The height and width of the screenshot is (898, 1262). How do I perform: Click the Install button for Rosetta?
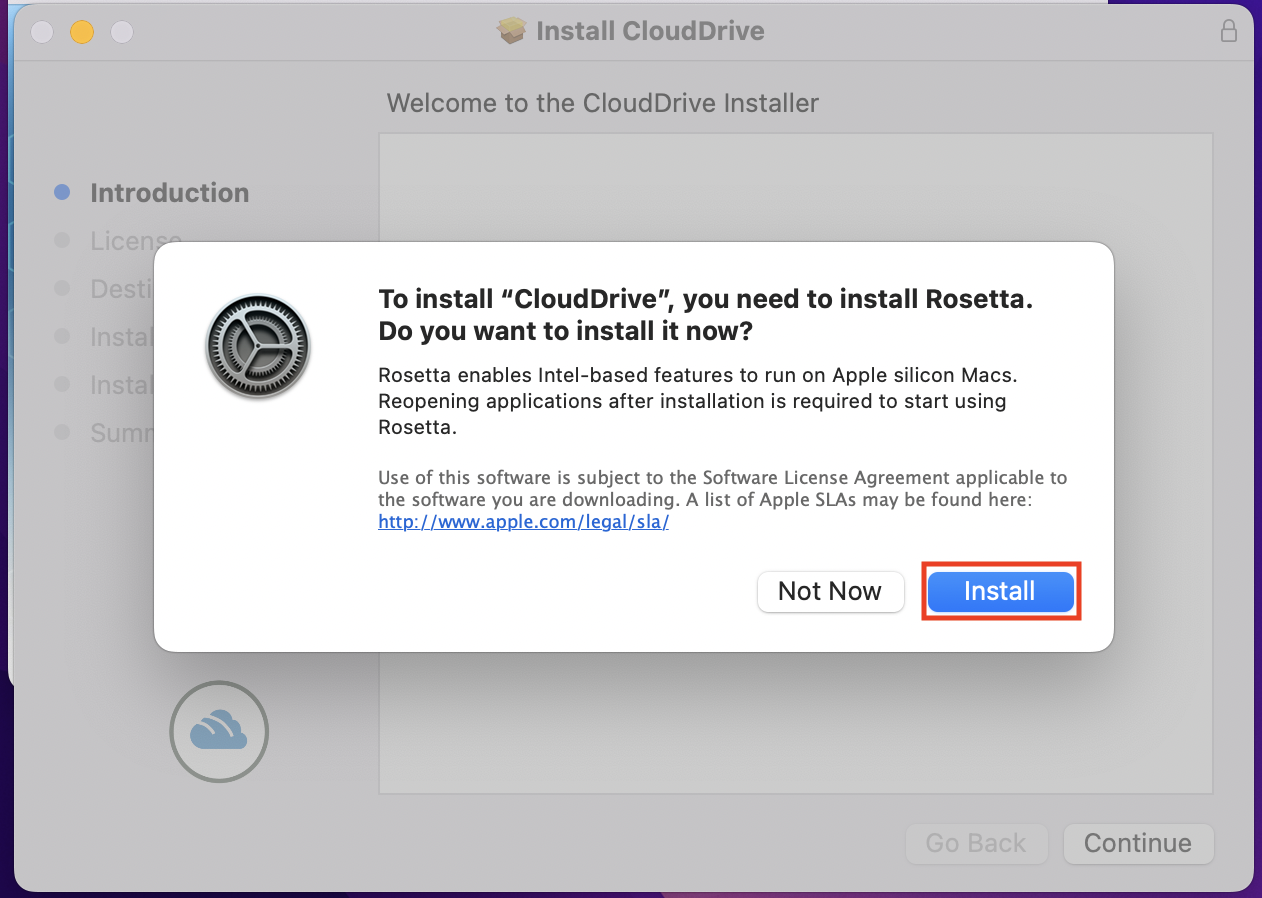point(1000,591)
